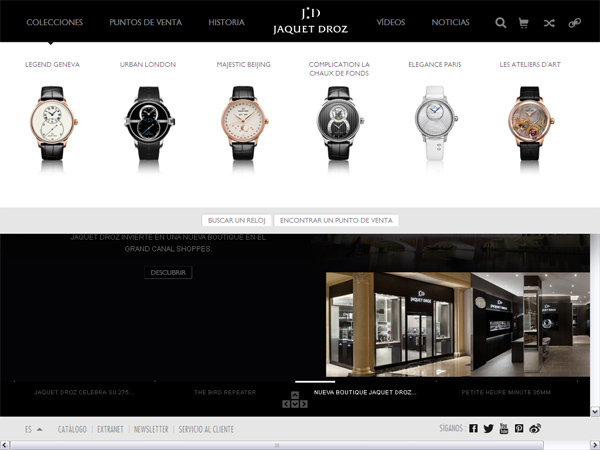This screenshot has width=600, height=450.
Task: Click the tourbillon Complication watch image
Action: click(x=340, y=123)
